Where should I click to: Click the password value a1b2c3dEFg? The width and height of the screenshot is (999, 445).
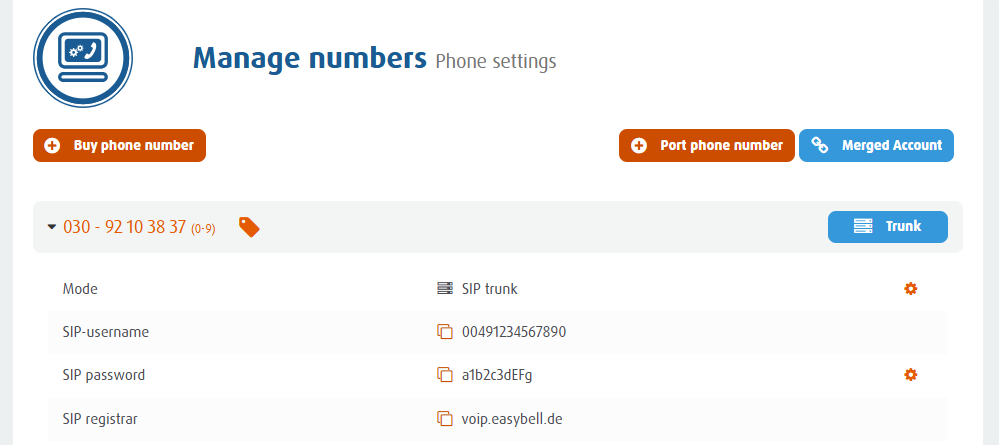tap(497, 375)
